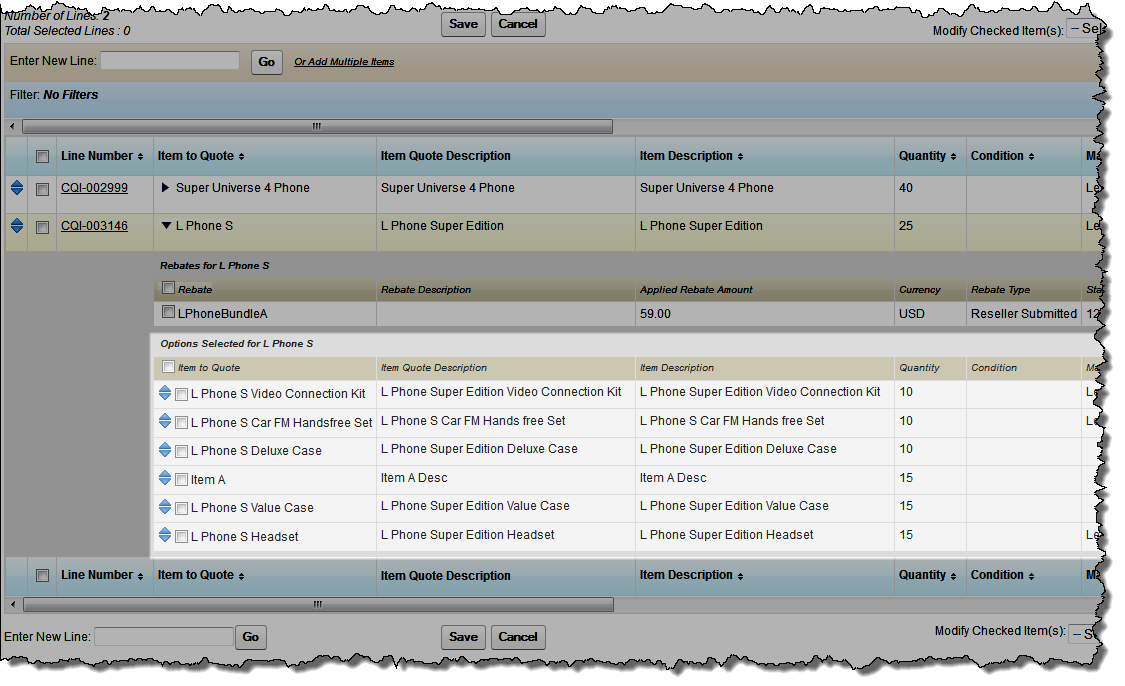Click reorder icon beside L Phone S Value Case
Screen dimensions: 1125x686
pos(165,507)
